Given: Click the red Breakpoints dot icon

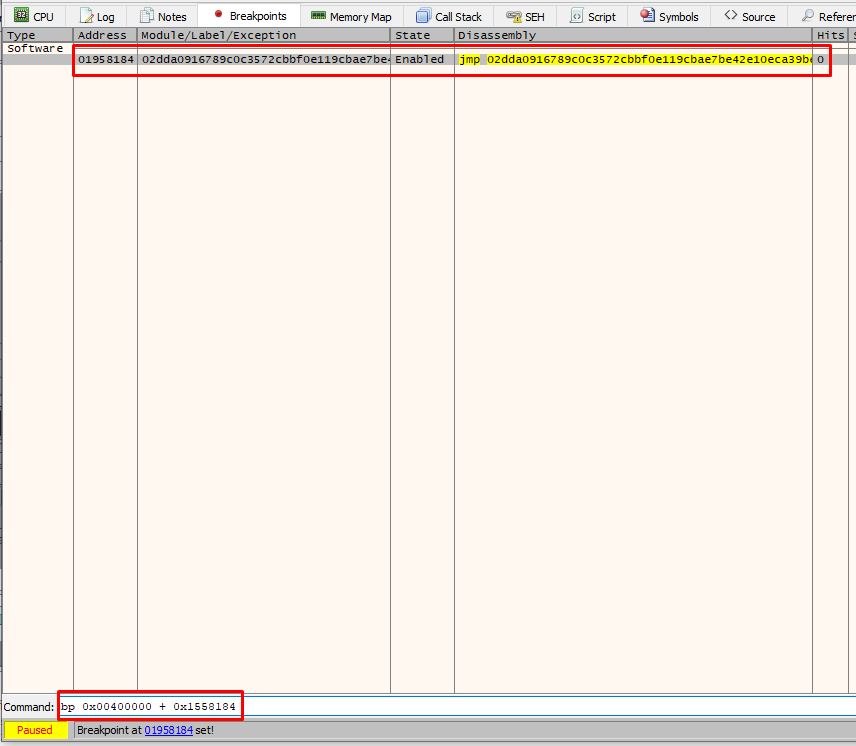Looking at the screenshot, I should click(218, 14).
